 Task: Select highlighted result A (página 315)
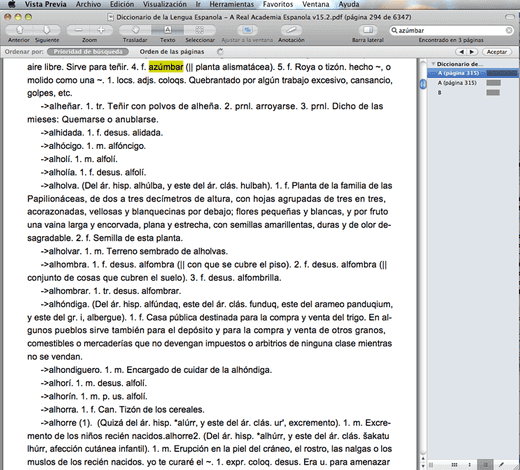click(473, 73)
